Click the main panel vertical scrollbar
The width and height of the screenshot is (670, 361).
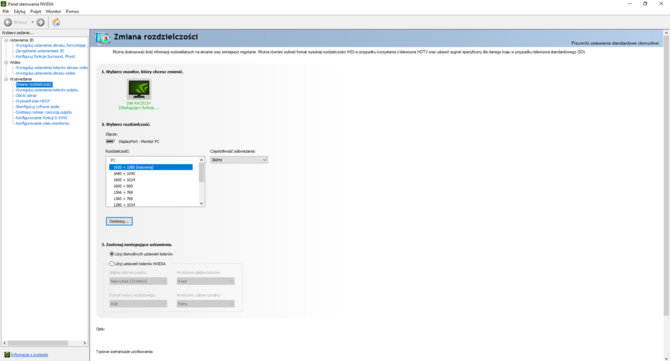point(666,176)
